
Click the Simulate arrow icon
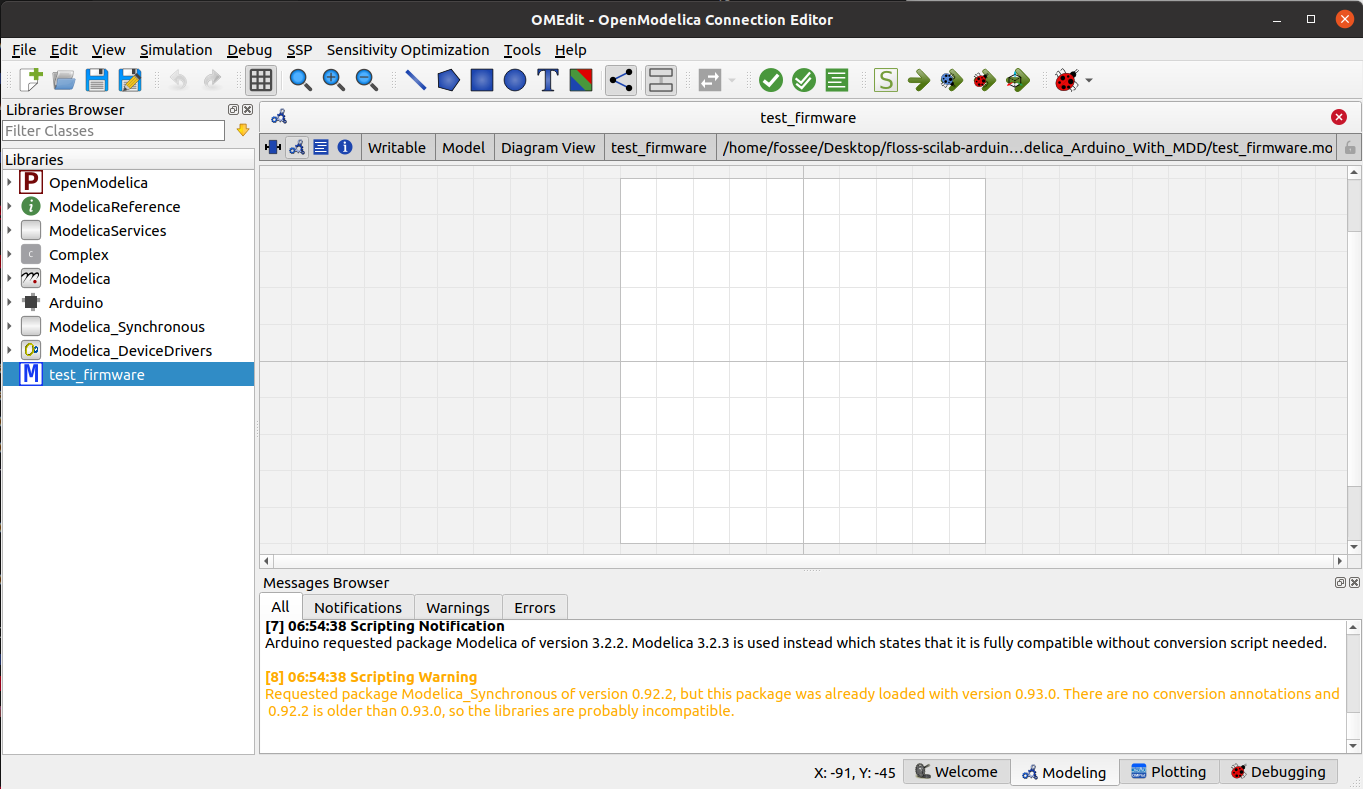coord(919,80)
